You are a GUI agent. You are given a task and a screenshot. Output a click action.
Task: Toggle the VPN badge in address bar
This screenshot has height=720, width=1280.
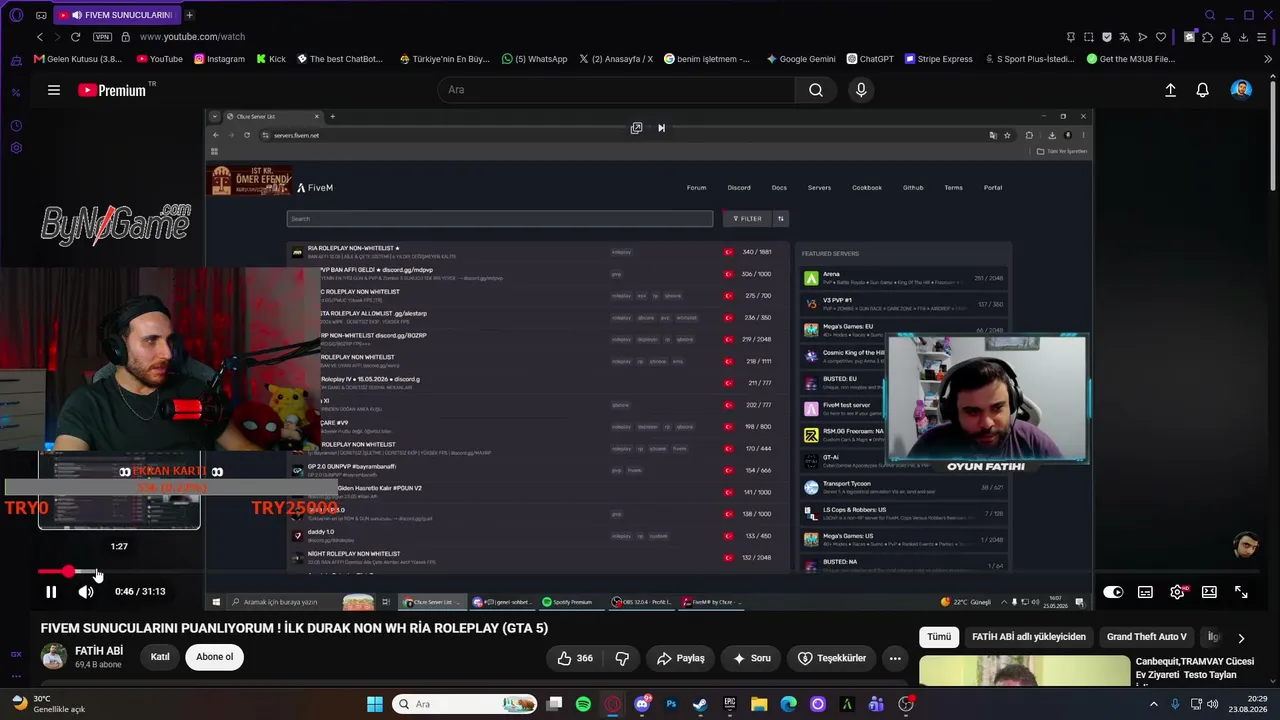tap(102, 37)
